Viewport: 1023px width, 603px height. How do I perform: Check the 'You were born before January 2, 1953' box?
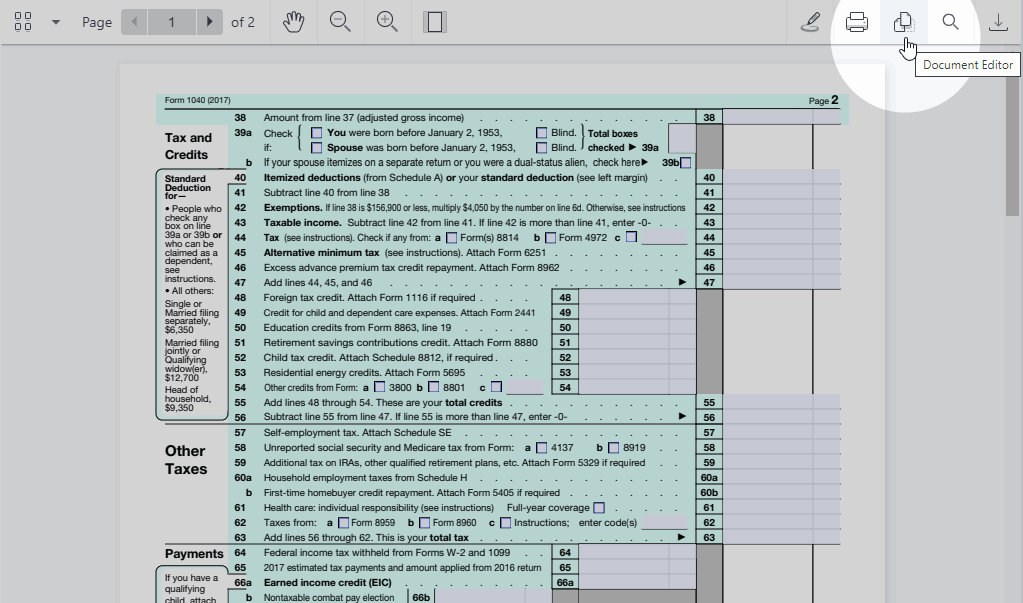[317, 133]
